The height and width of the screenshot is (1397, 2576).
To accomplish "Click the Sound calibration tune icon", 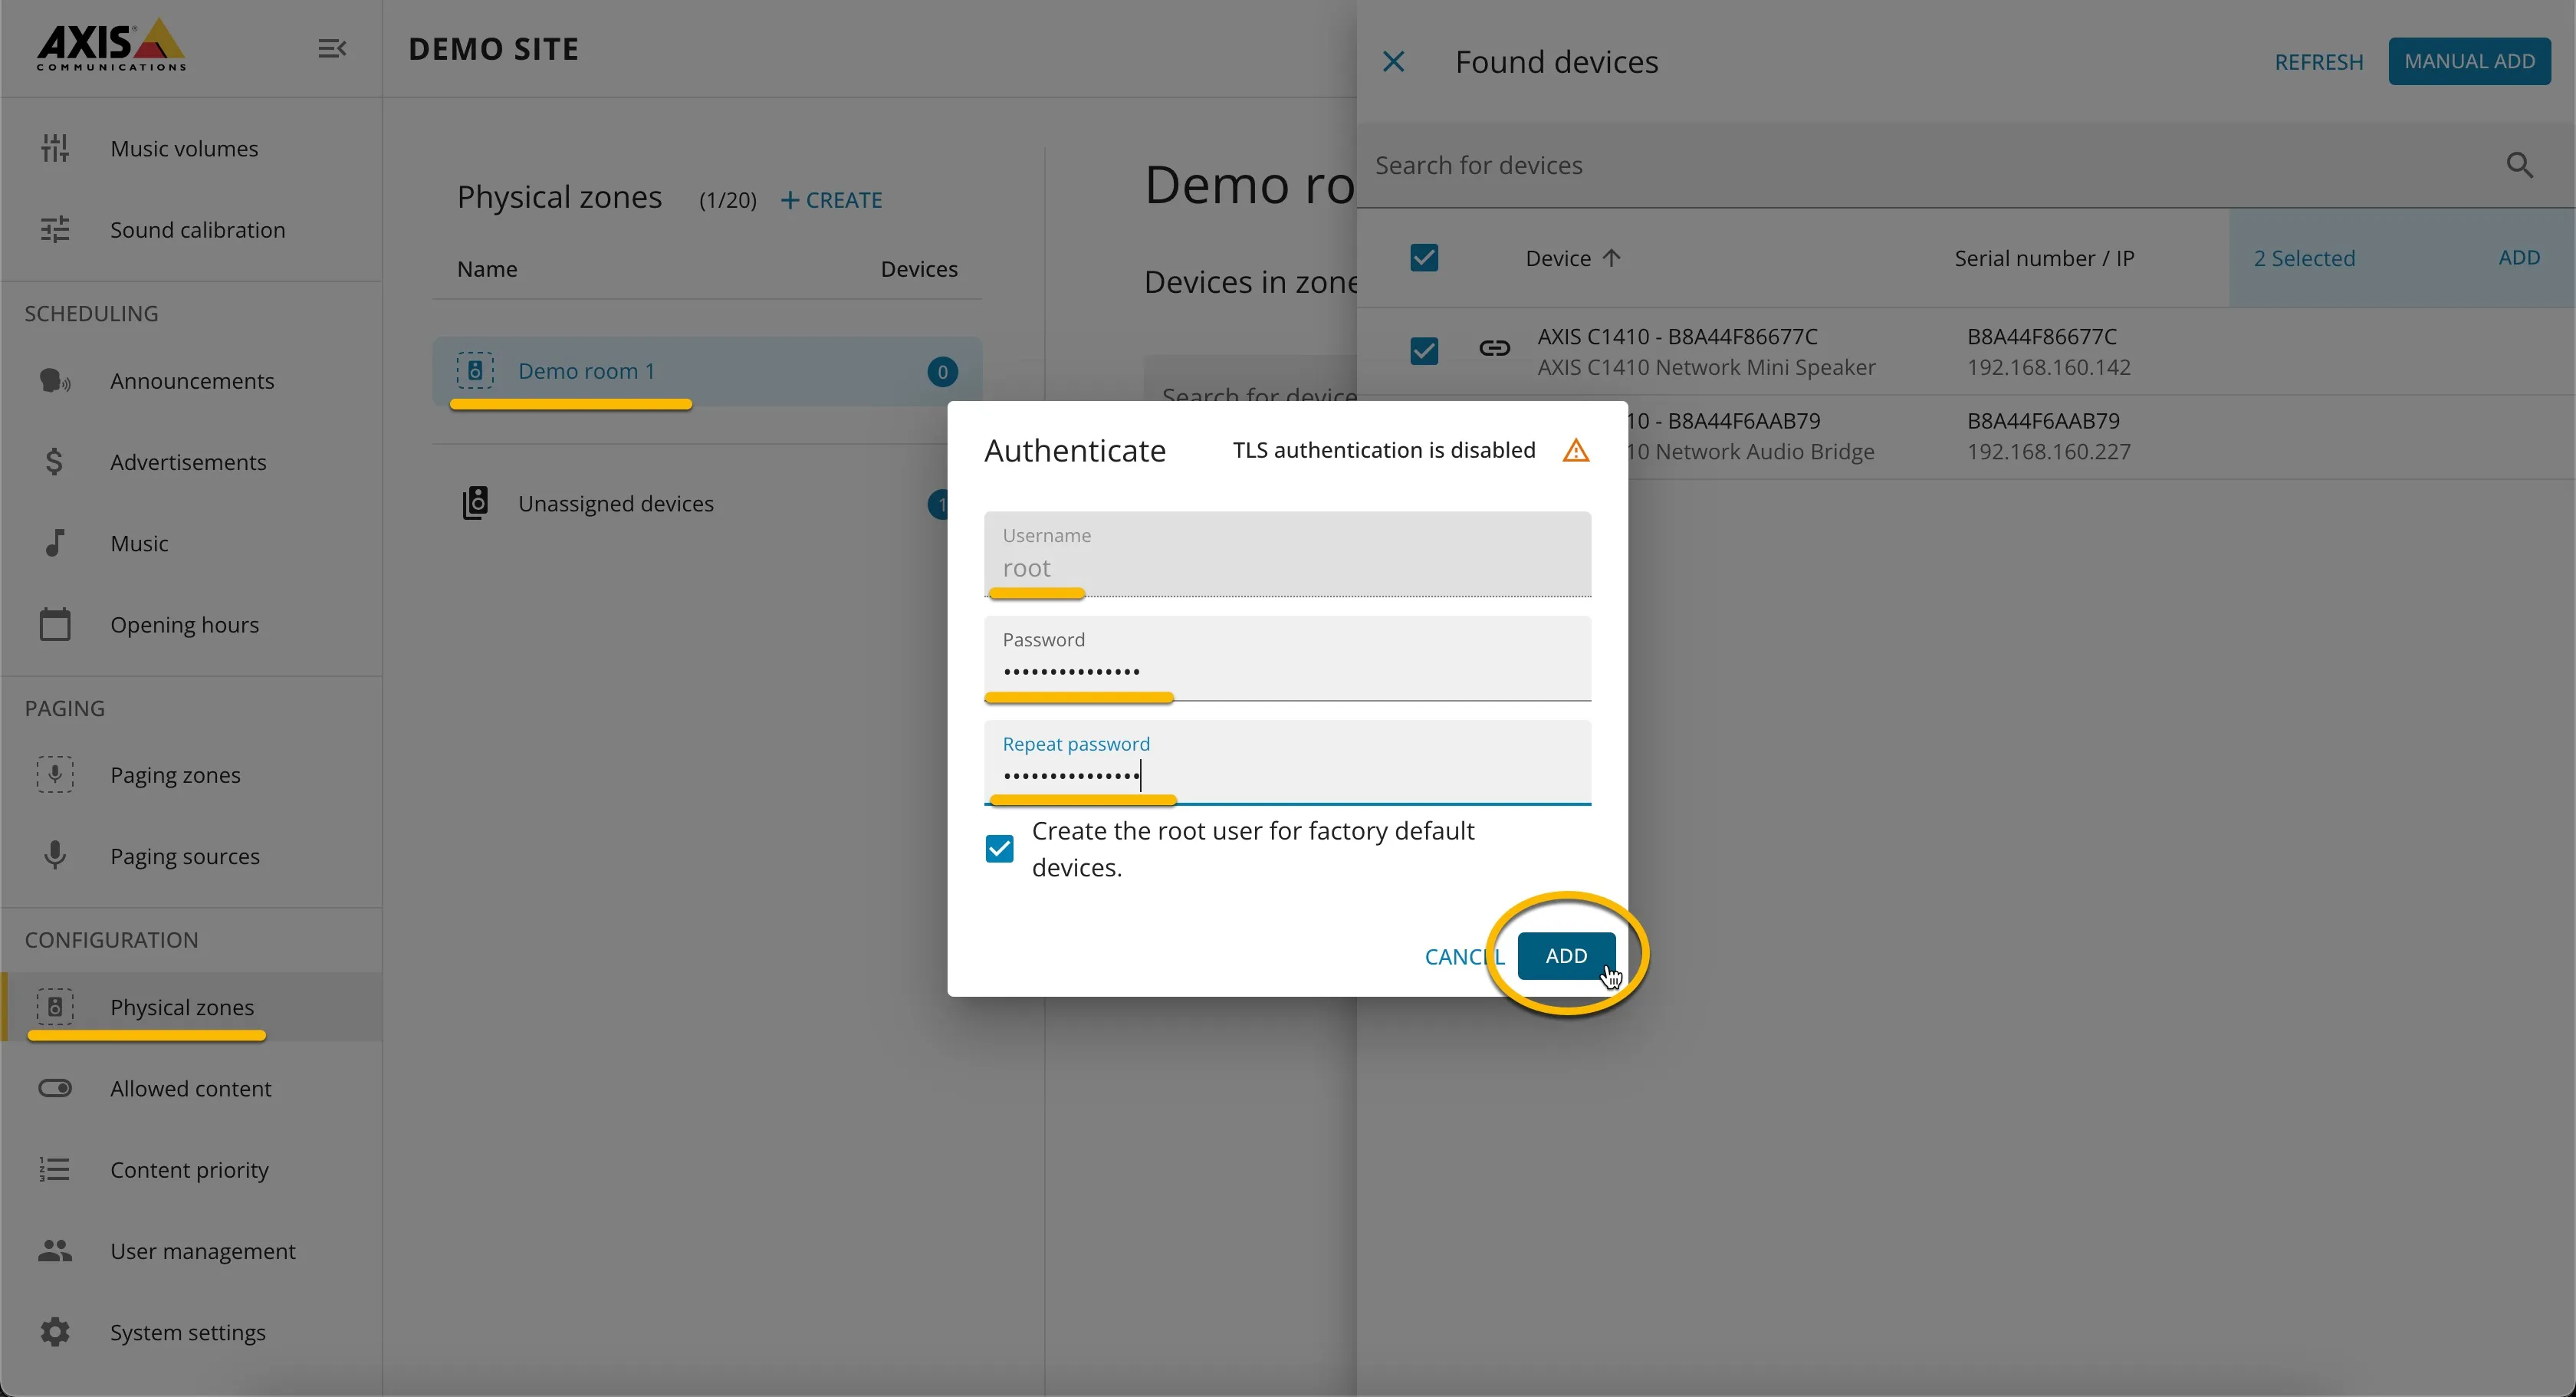I will pyautogui.click(x=55, y=230).
